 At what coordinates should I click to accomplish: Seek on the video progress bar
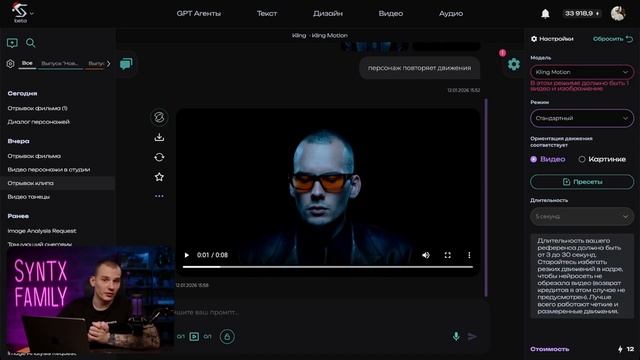(328, 267)
